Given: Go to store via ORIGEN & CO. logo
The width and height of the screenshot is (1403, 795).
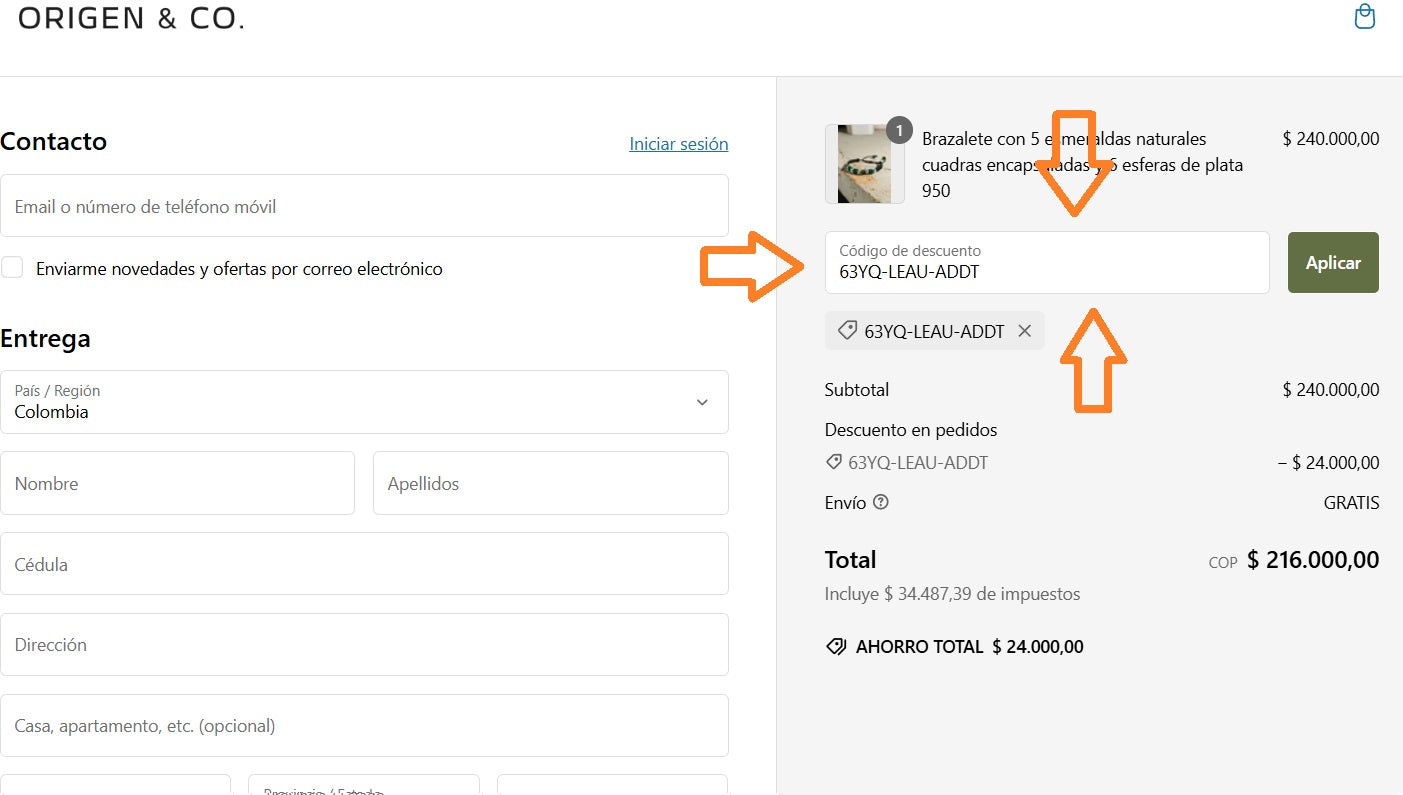Looking at the screenshot, I should pyautogui.click(x=131, y=18).
